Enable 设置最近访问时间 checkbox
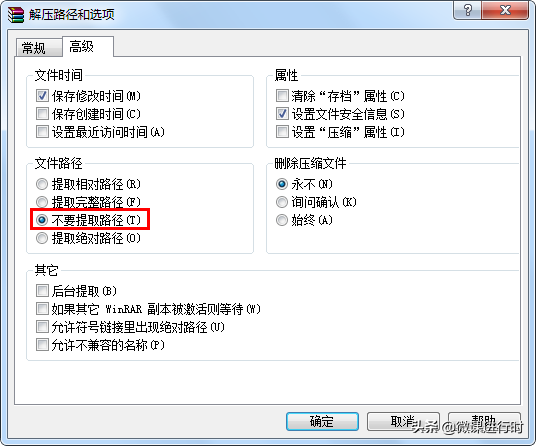536x446 pixels. (x=42, y=132)
